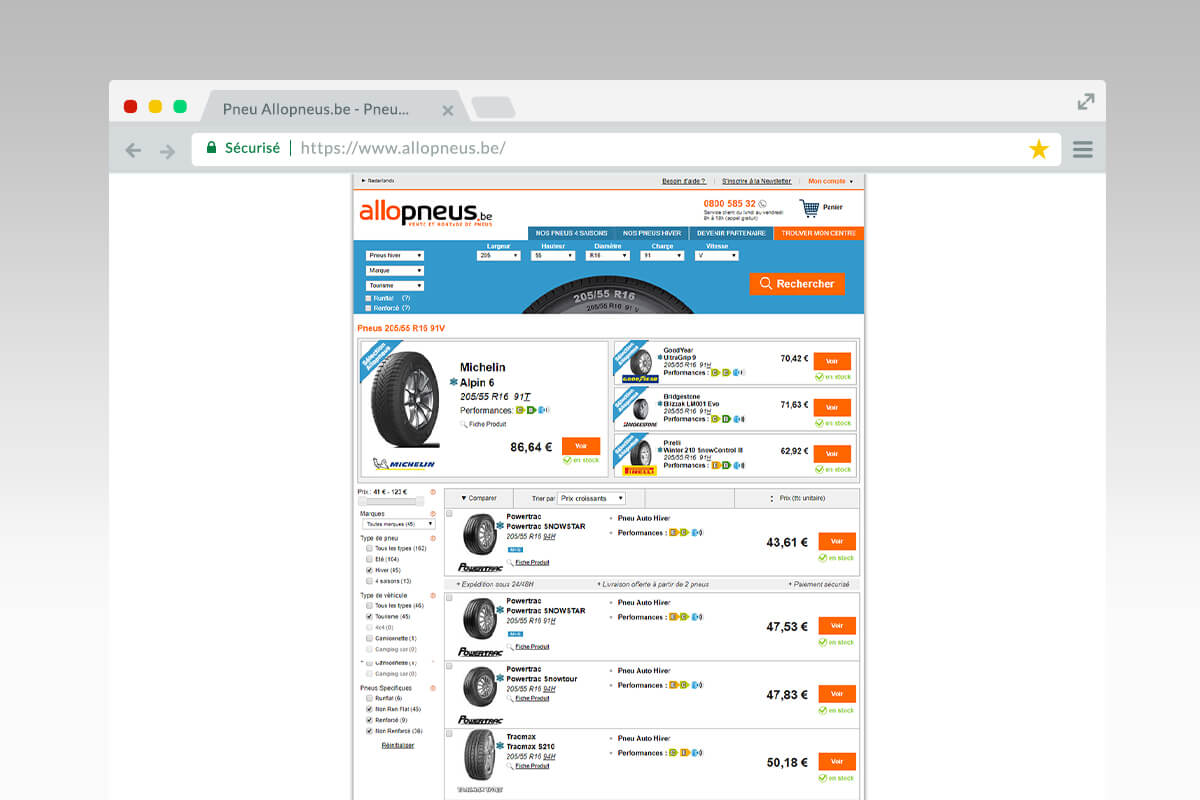The width and height of the screenshot is (1200, 800).
Task: Enable the Renforcé checkbox in the search bar
Action: click(368, 308)
